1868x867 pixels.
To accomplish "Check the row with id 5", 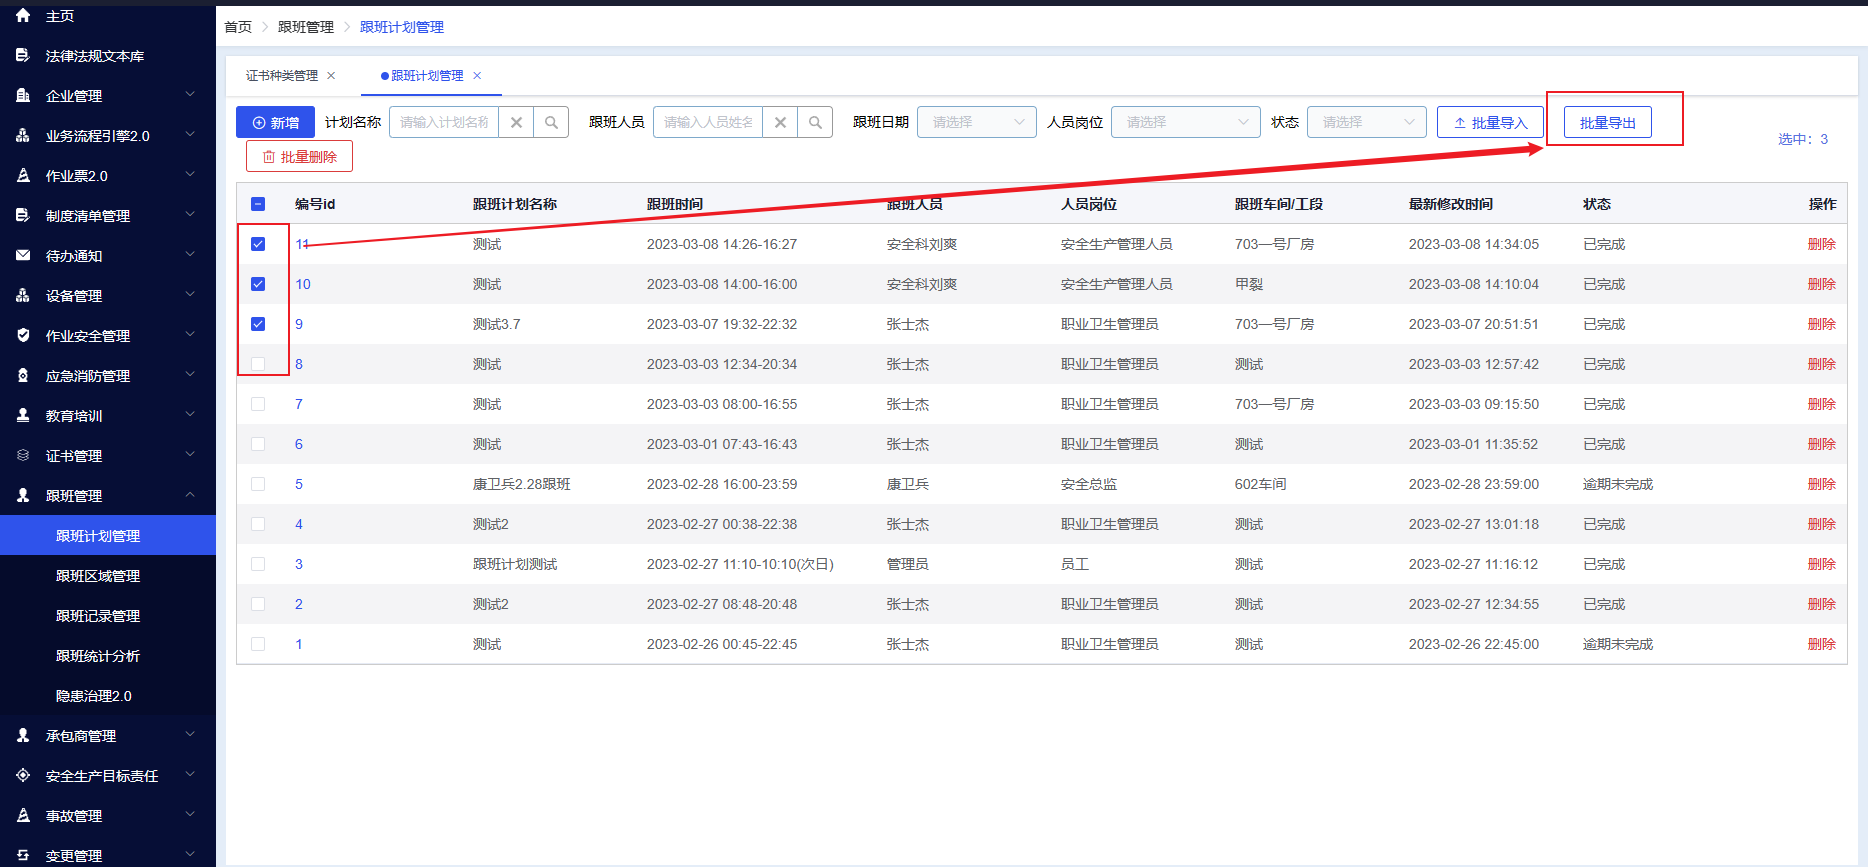I will pyautogui.click(x=258, y=484).
